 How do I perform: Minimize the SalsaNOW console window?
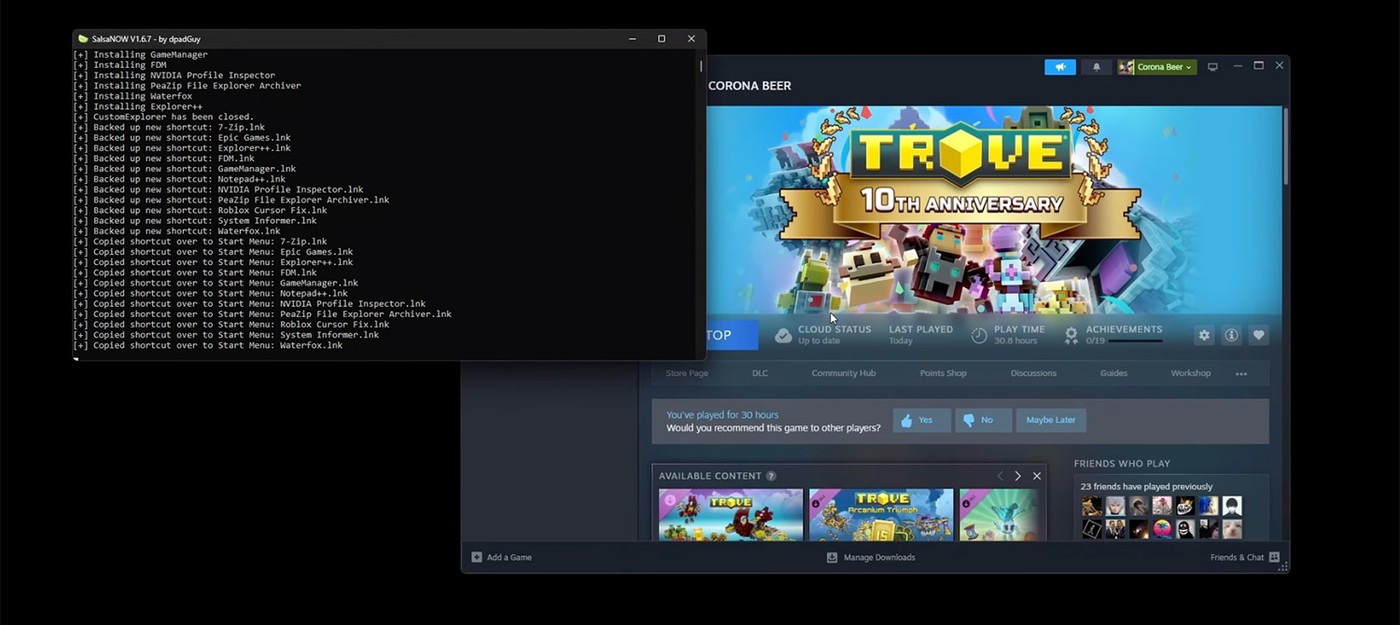(x=632, y=39)
